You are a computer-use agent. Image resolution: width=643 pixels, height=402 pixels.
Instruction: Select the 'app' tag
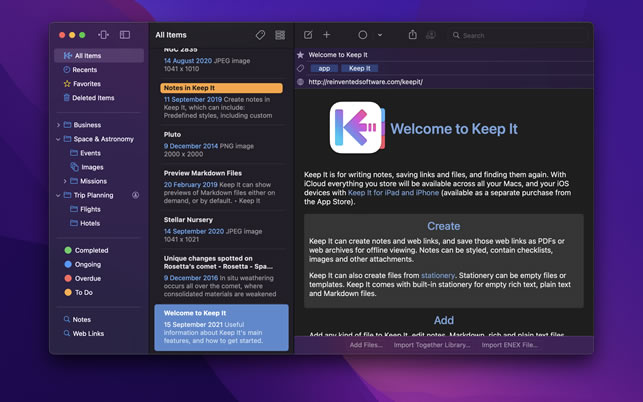coord(324,68)
